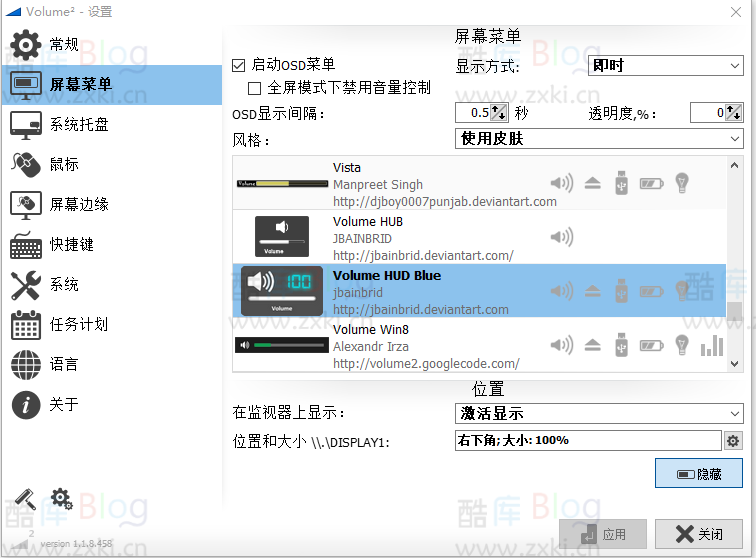
Task: Click the info icon beside 关于
Action: tap(26, 405)
